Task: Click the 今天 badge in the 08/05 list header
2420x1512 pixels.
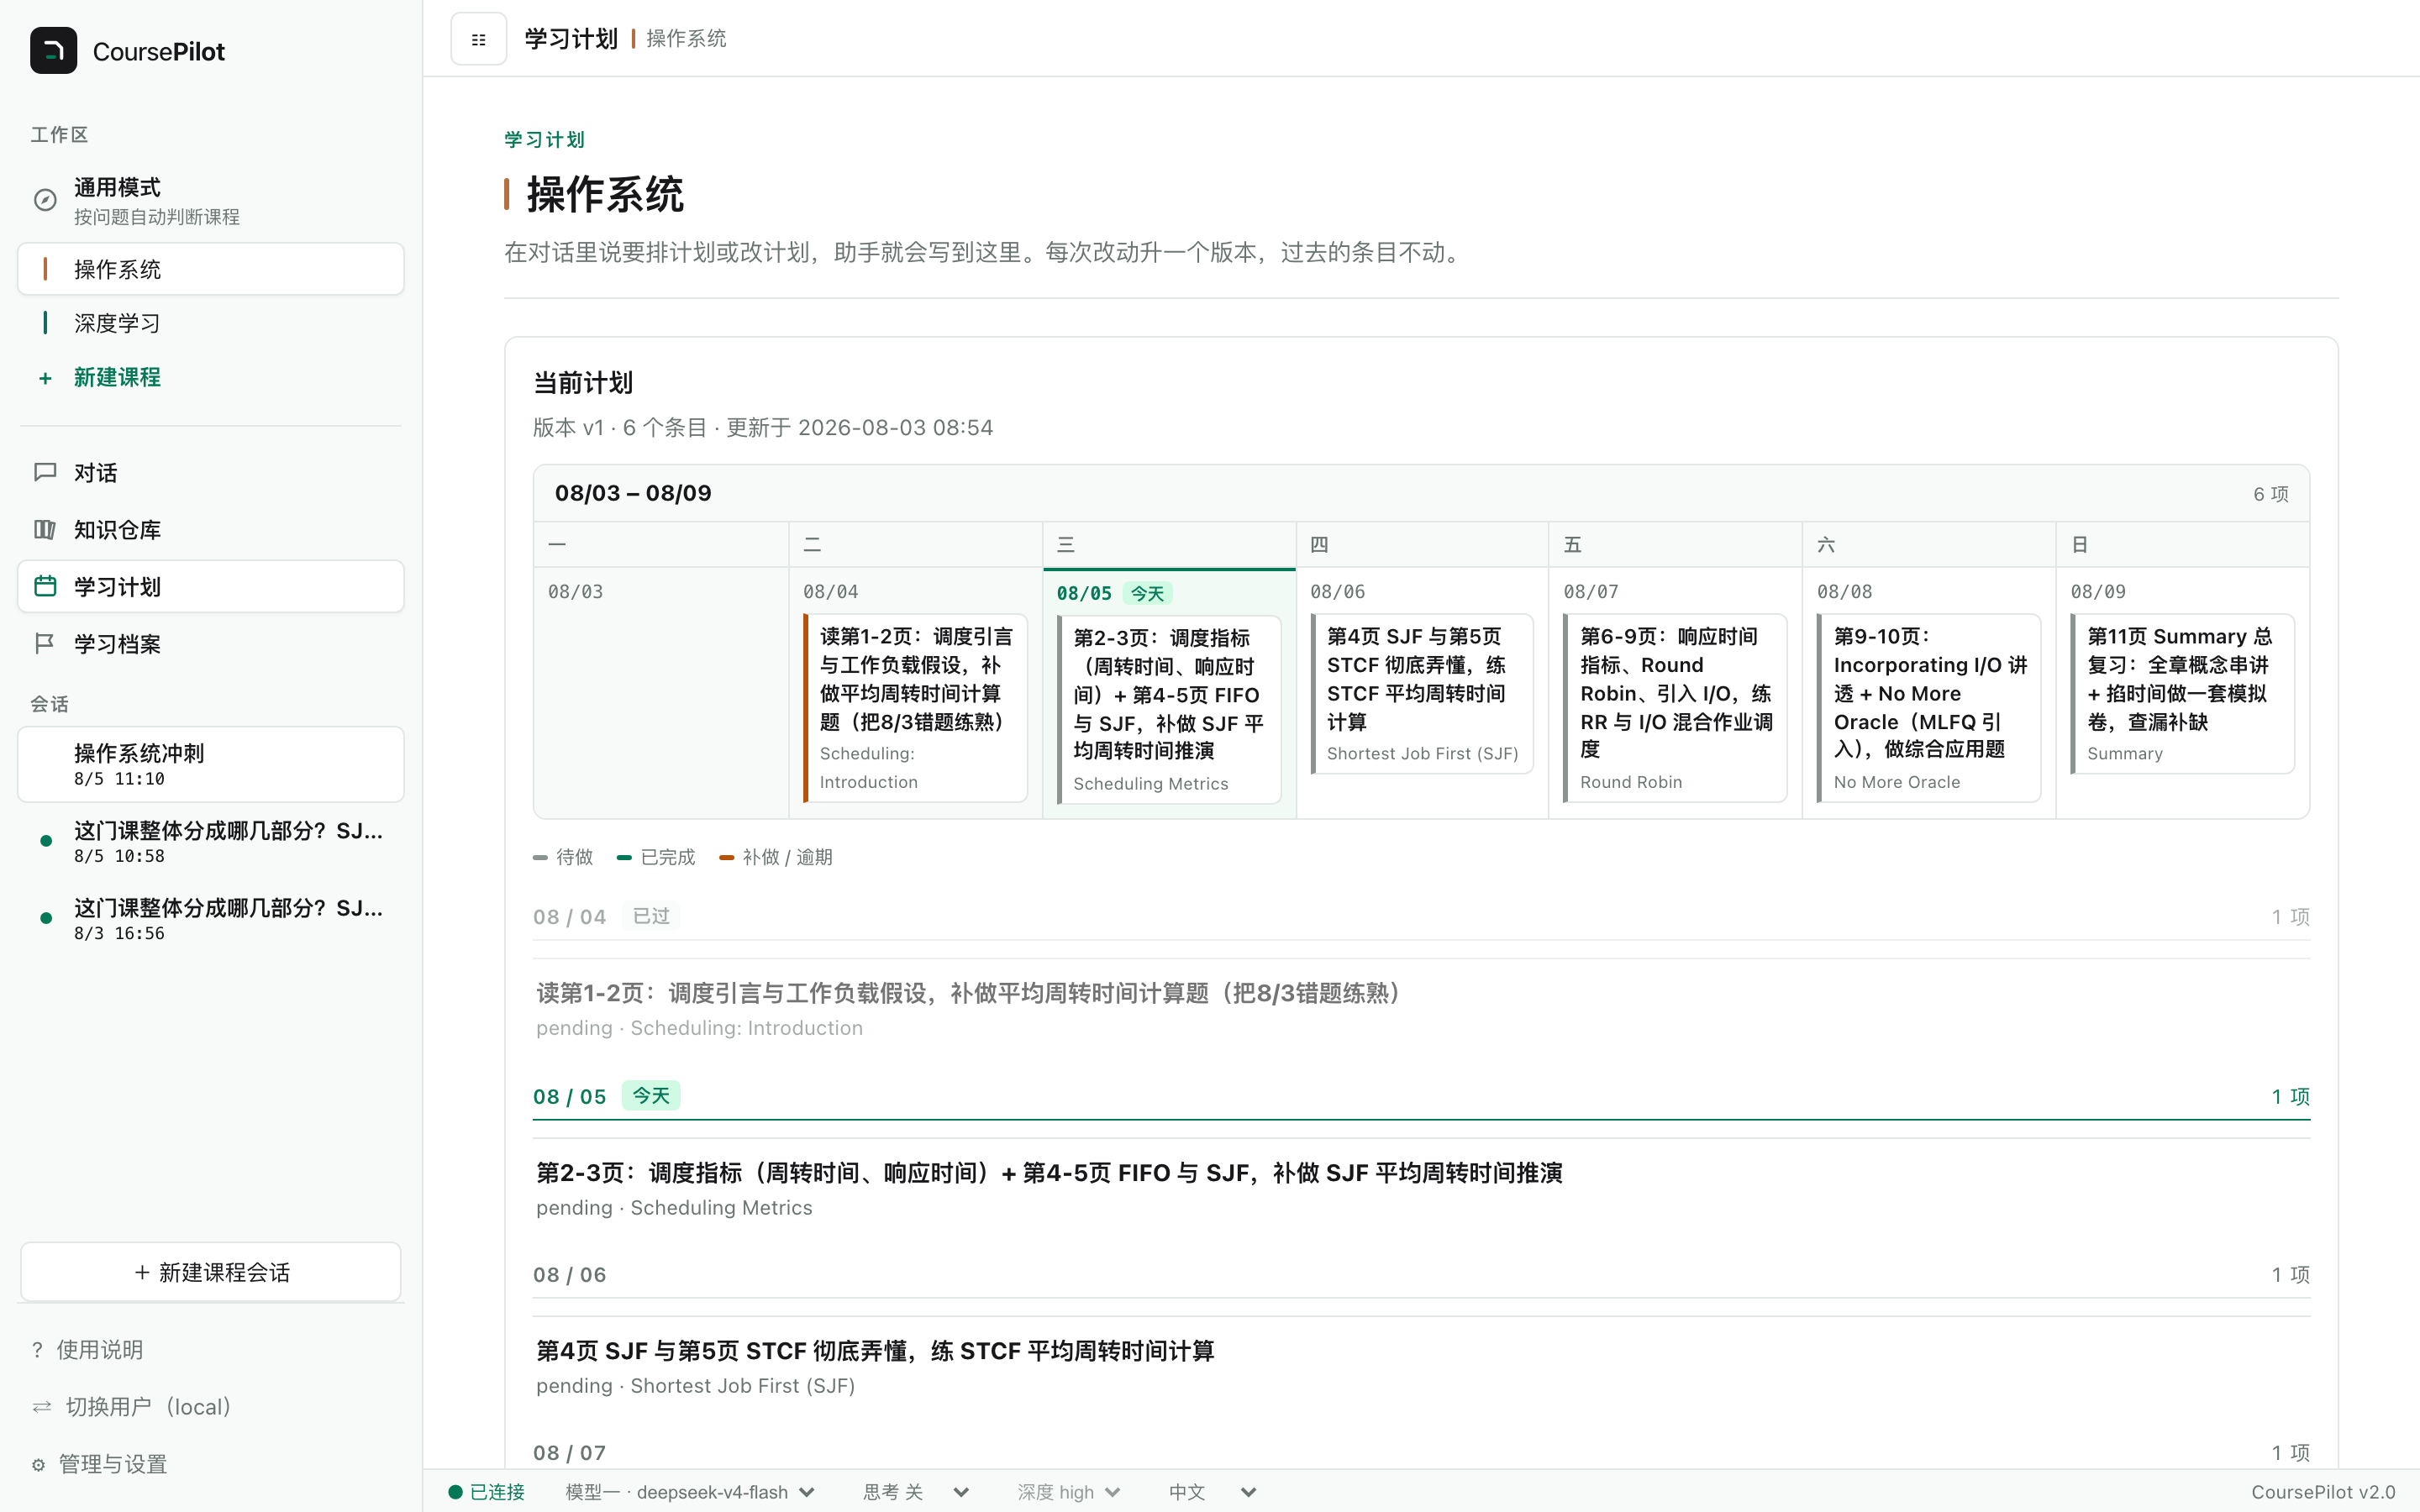Action: coord(651,1095)
